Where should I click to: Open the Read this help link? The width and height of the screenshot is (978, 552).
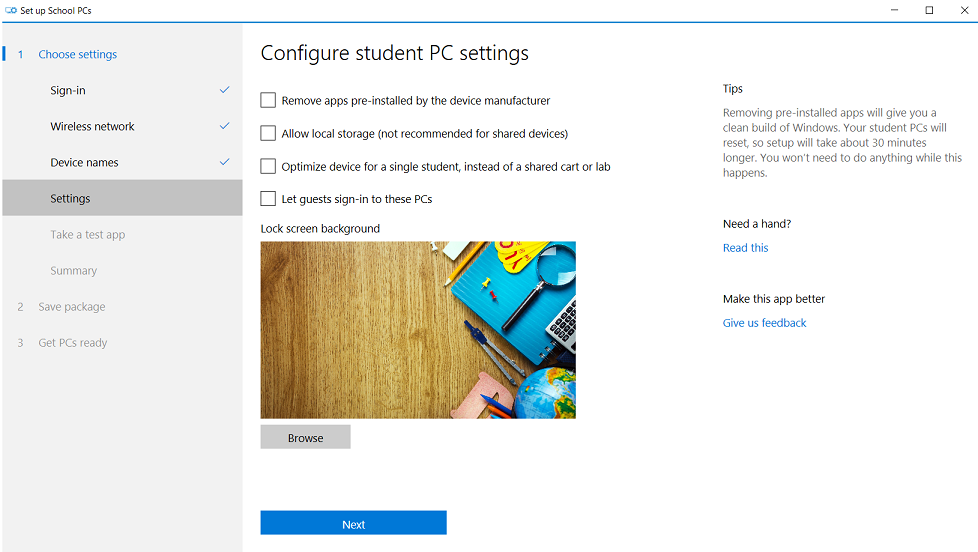[x=745, y=248]
